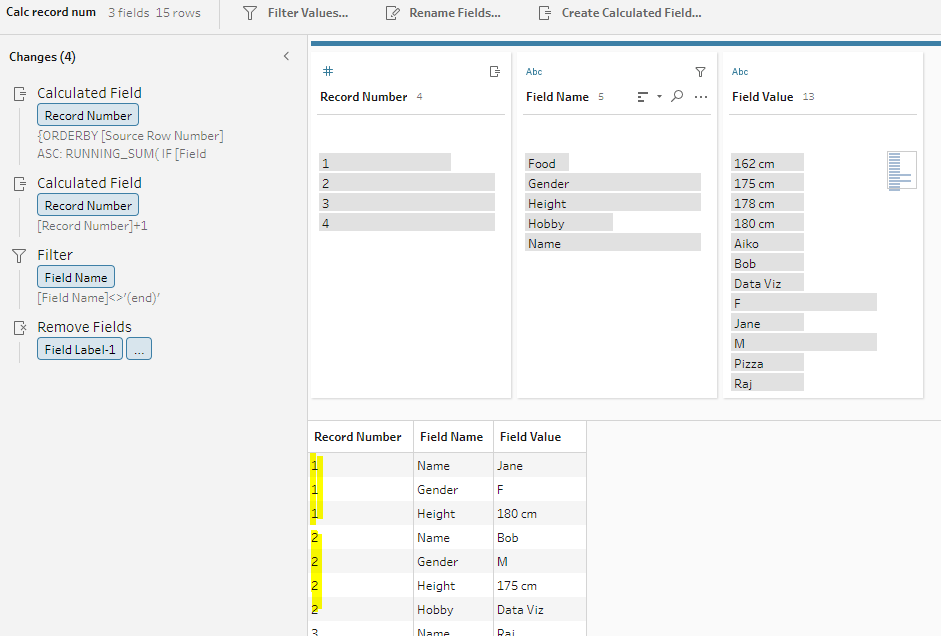Open the Rename Fields option
941x636 pixels.
pyautogui.click(x=442, y=13)
